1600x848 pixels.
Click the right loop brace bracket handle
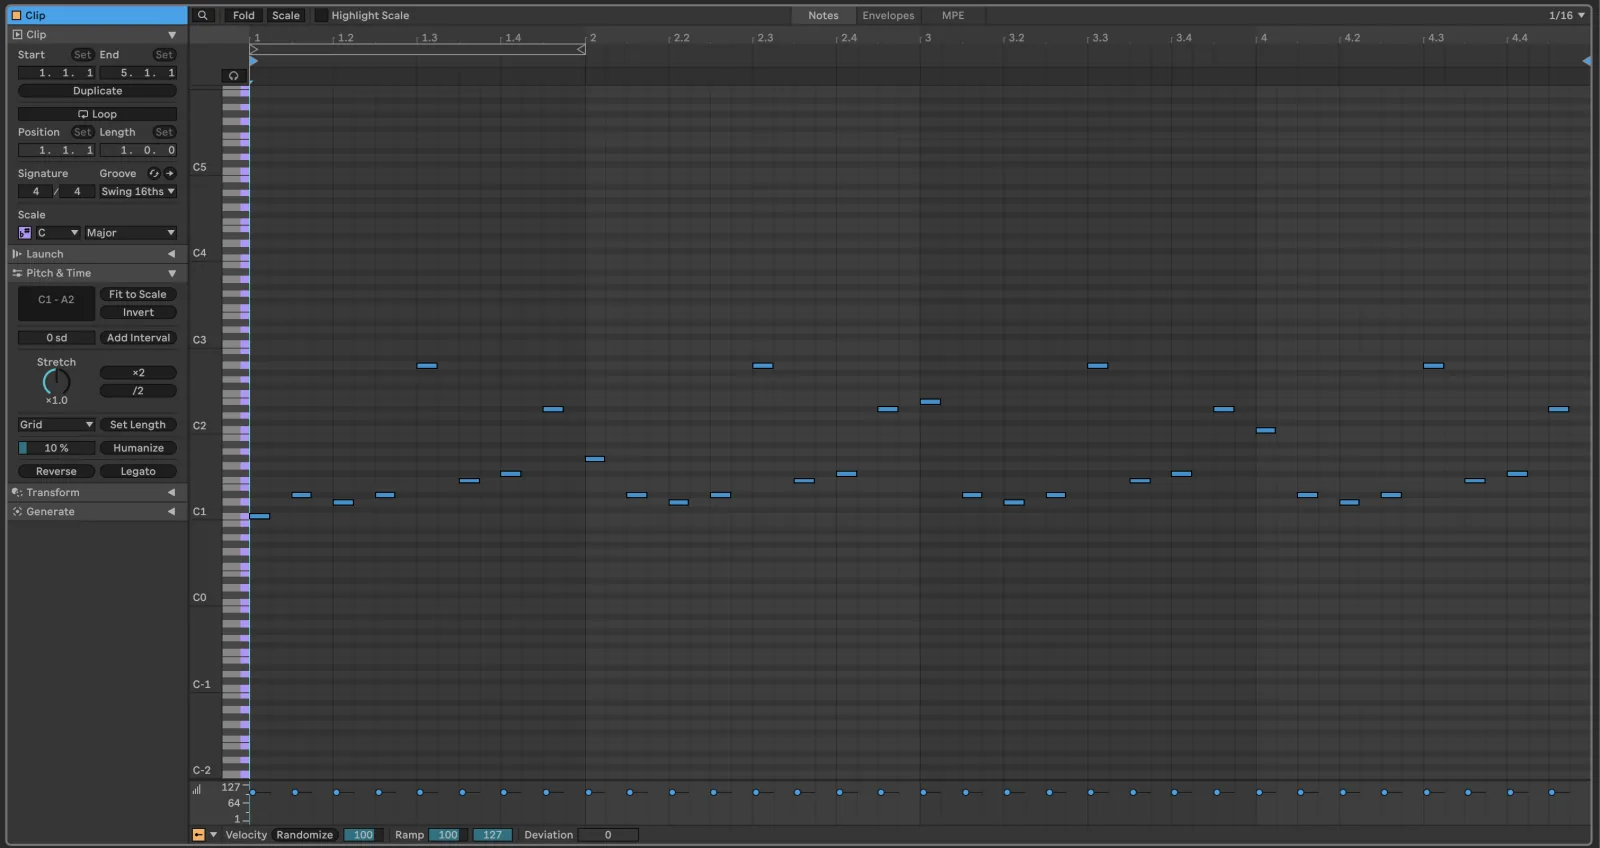pos(581,49)
